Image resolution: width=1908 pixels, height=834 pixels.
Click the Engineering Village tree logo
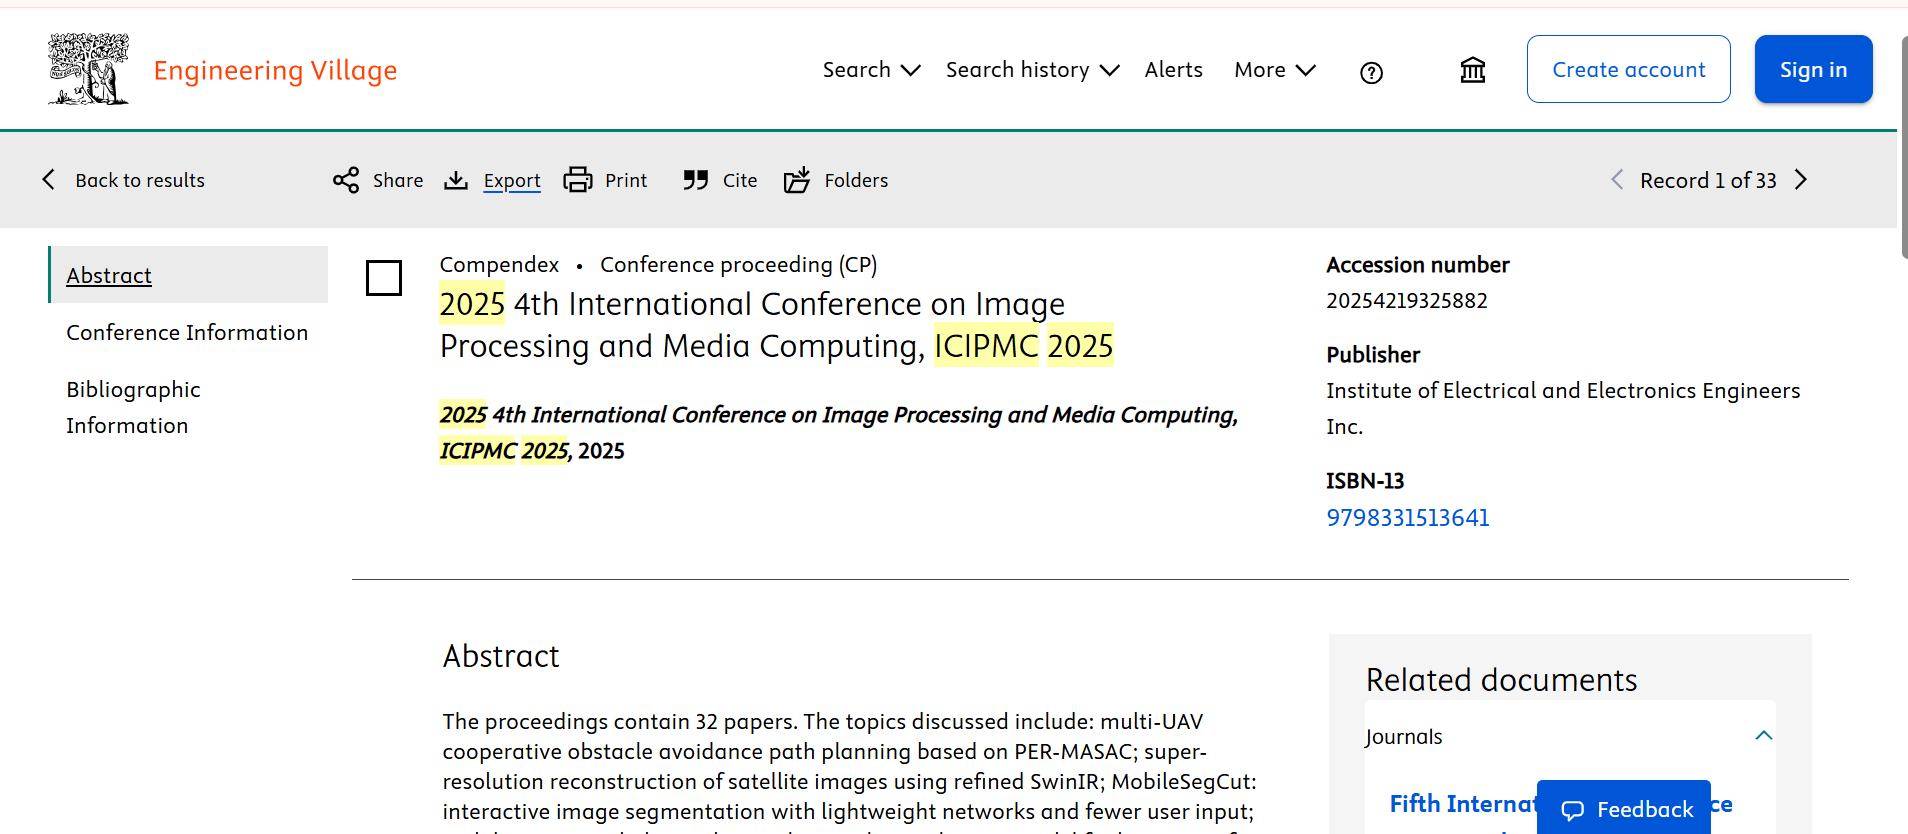click(89, 69)
